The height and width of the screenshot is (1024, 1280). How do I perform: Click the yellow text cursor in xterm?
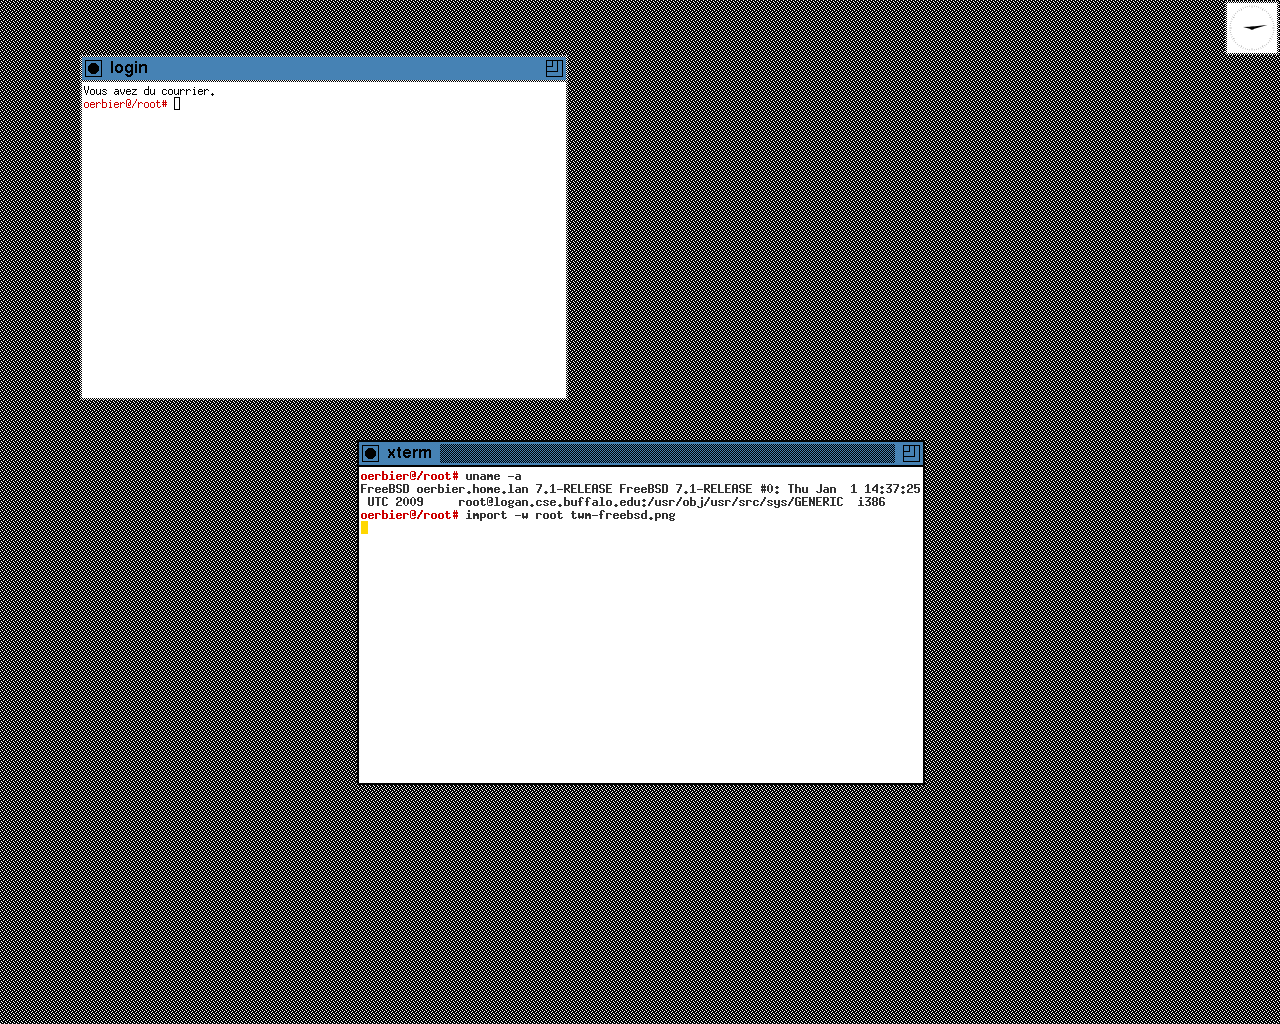point(365,528)
